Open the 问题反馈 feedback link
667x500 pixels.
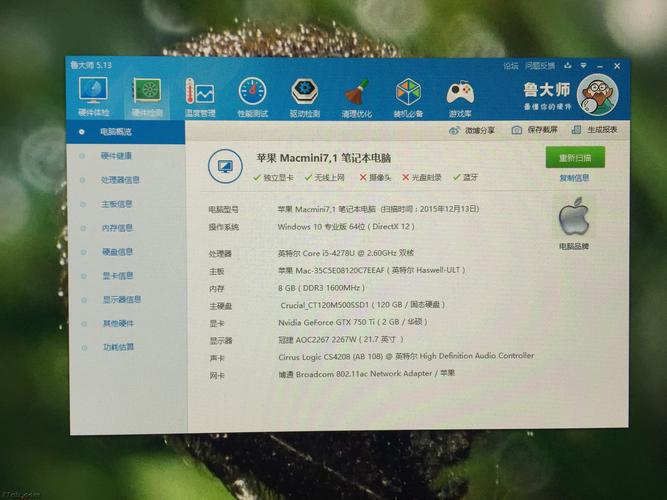pos(540,66)
